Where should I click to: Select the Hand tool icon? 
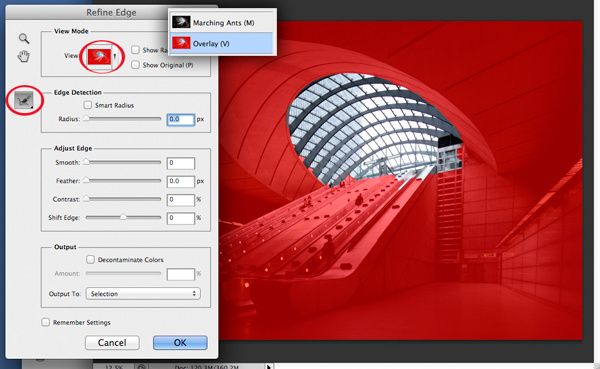click(x=23, y=56)
